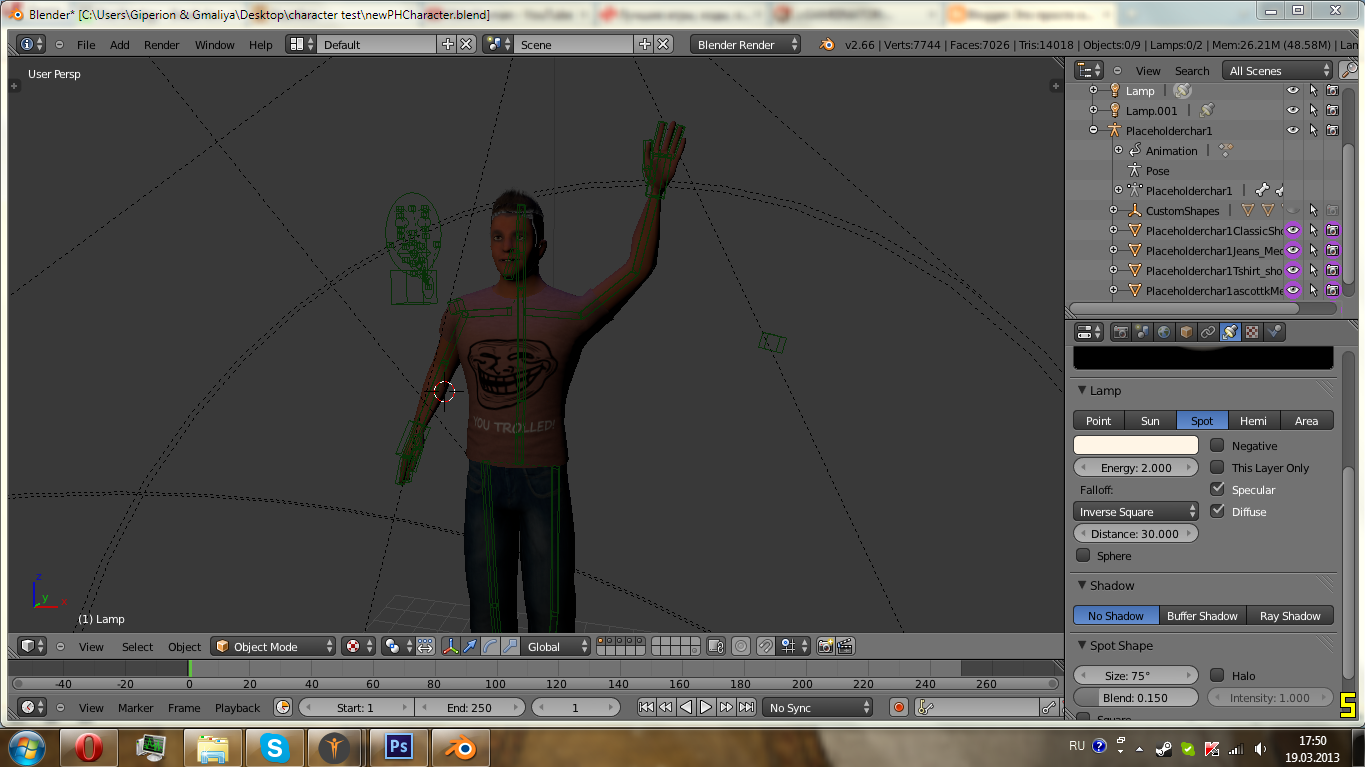This screenshot has width=1365, height=767.
Task: Enable the This Layer Only checkbox
Action: (1217, 467)
